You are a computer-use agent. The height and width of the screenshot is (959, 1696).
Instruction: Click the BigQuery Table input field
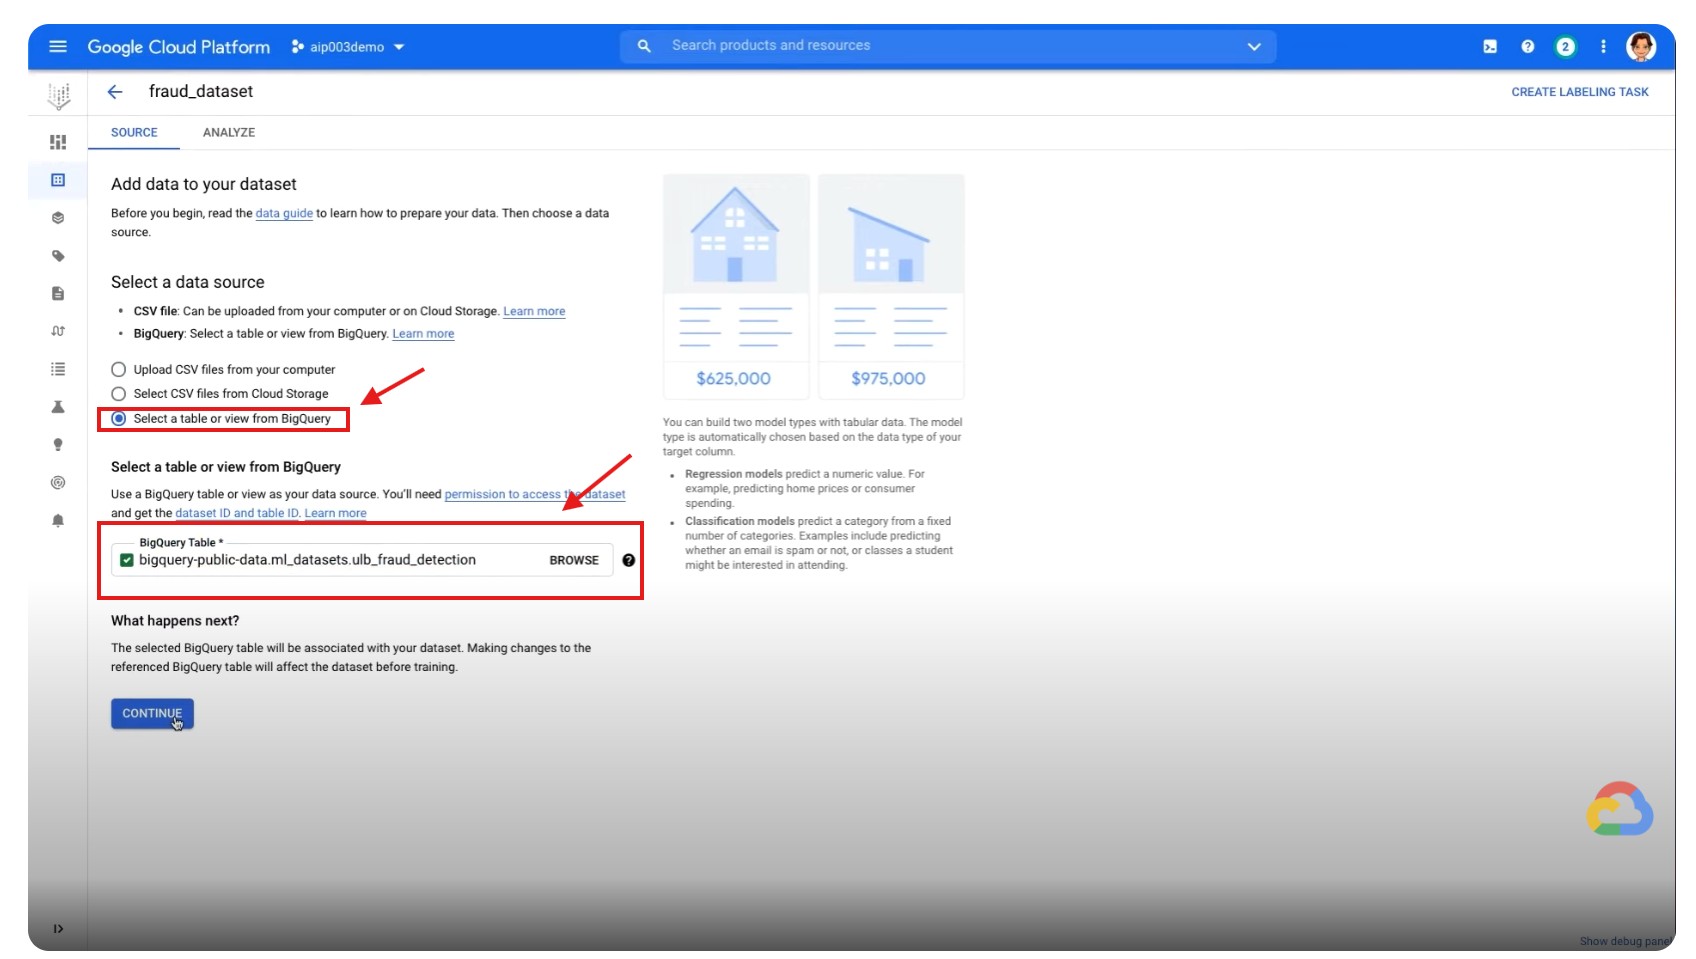330,561
